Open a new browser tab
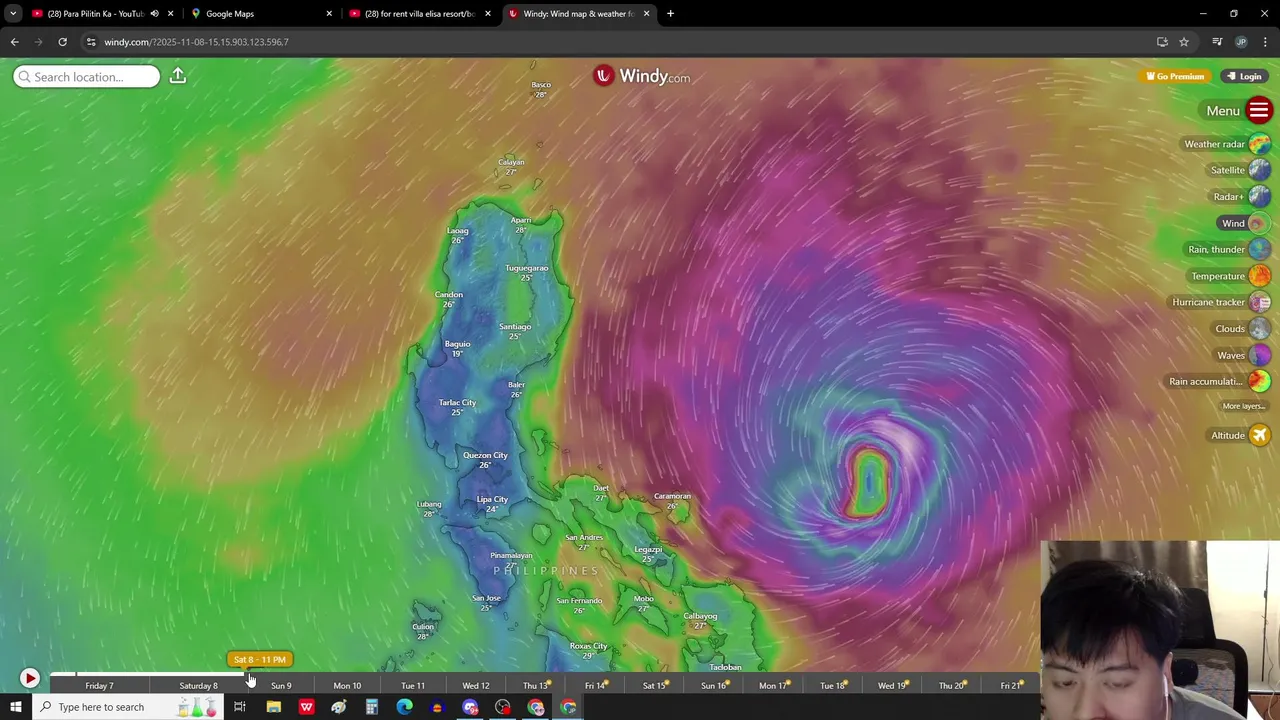Viewport: 1280px width, 720px height. [x=670, y=14]
